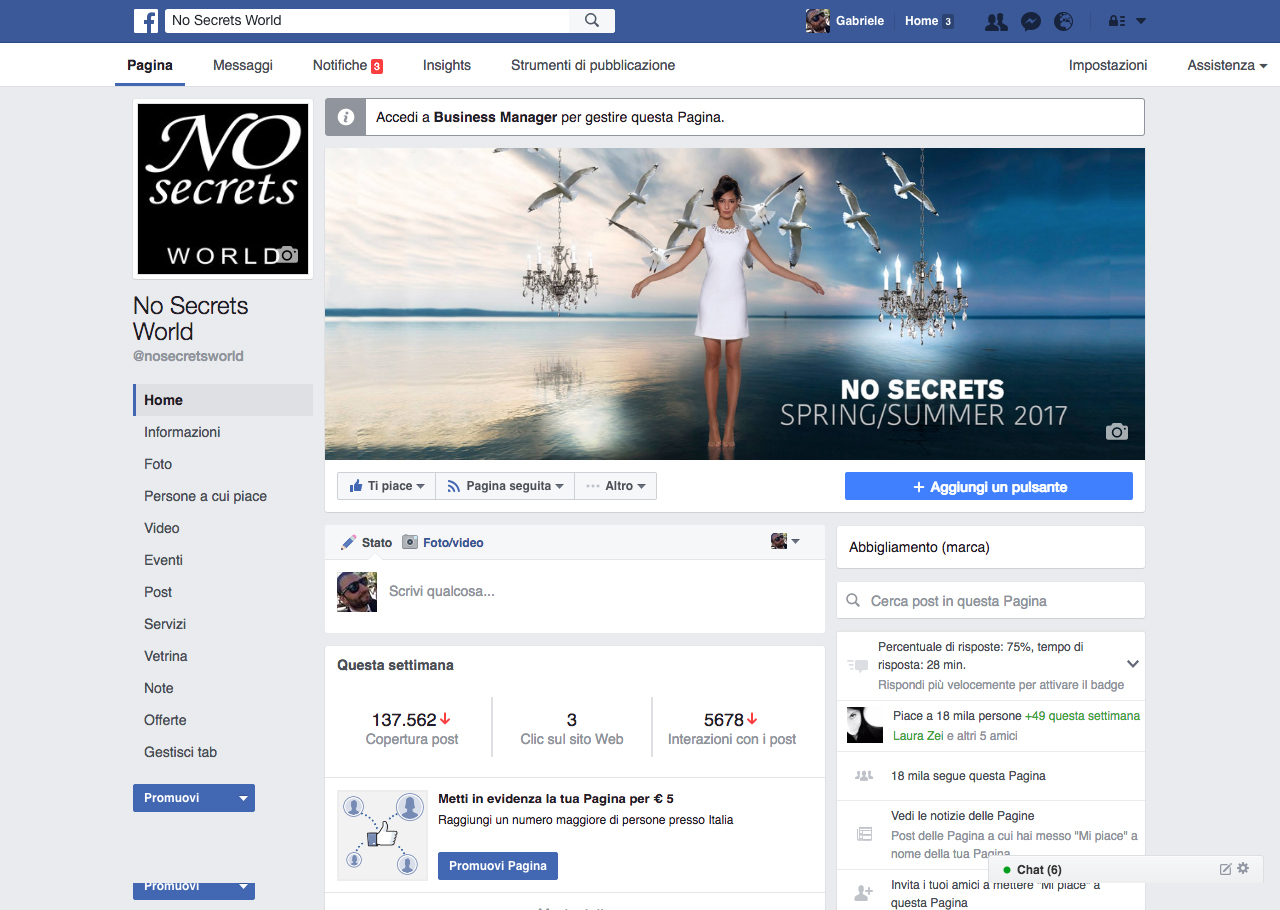Click the info icon beside Business Manager notice

tap(346, 117)
